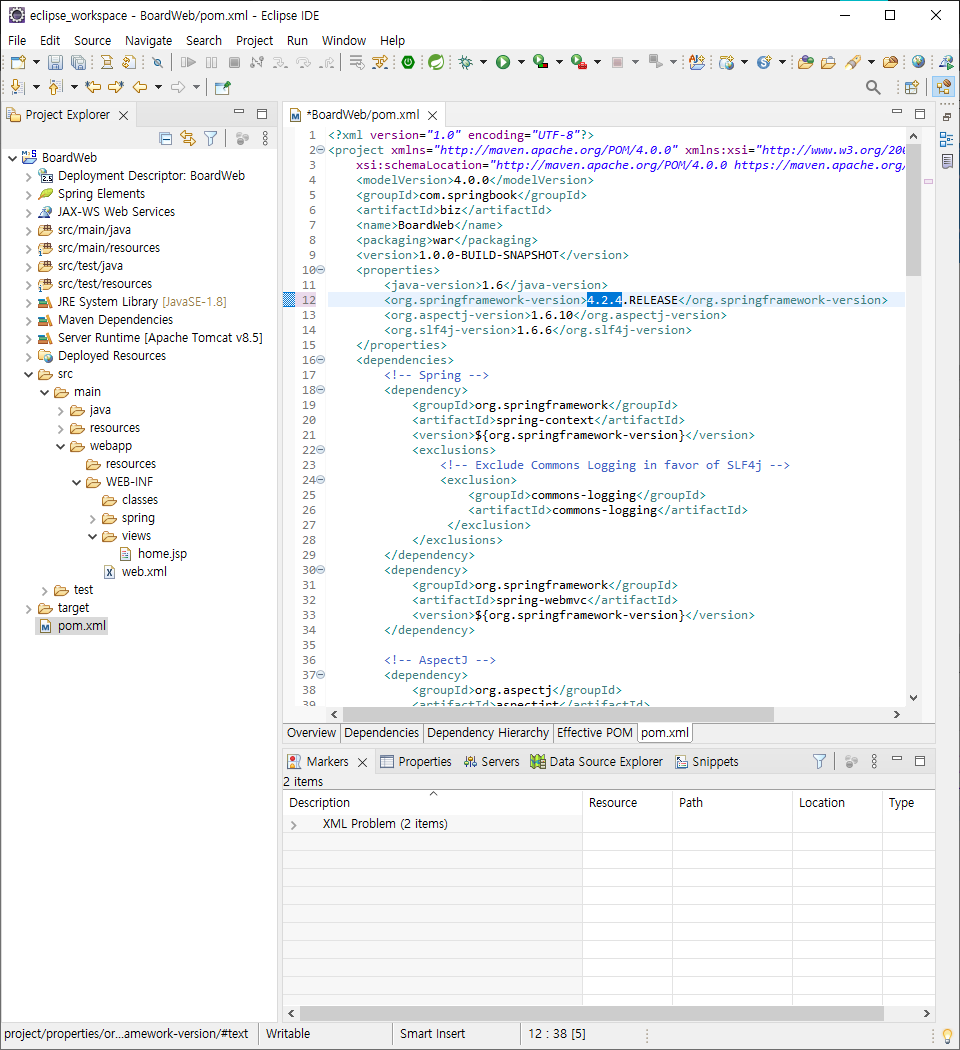The height and width of the screenshot is (1050, 960).
Task: Click Skip All Breakpoints icon
Action: (157, 62)
